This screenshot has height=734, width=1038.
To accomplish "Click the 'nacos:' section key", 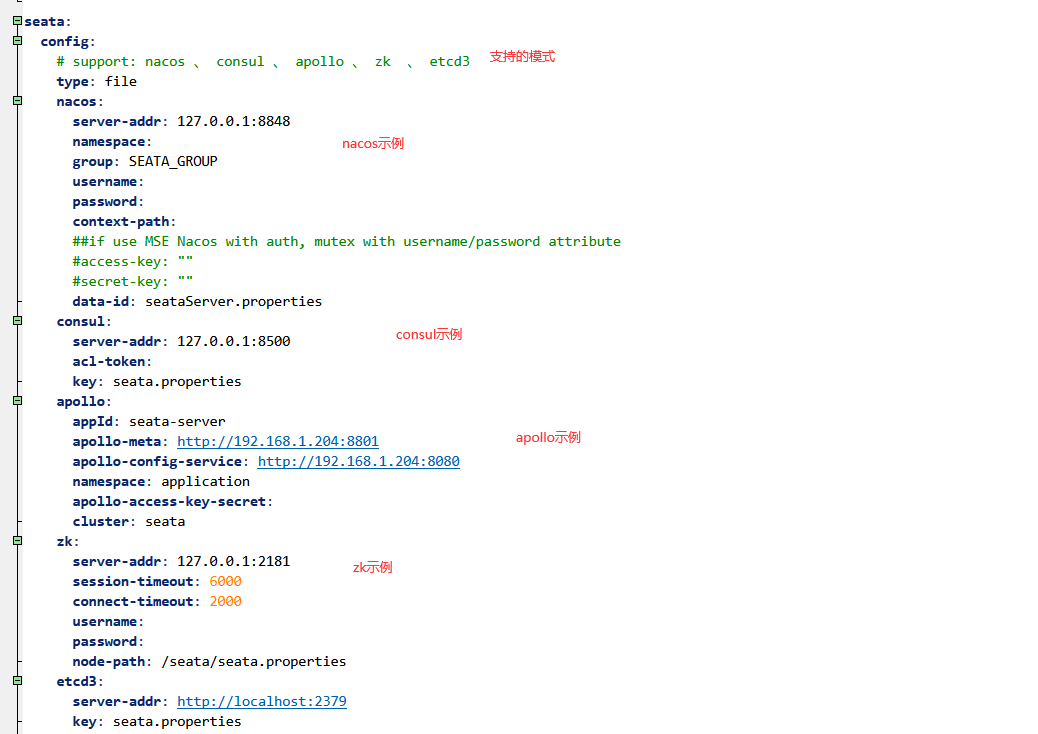I will pyautogui.click(x=80, y=101).
